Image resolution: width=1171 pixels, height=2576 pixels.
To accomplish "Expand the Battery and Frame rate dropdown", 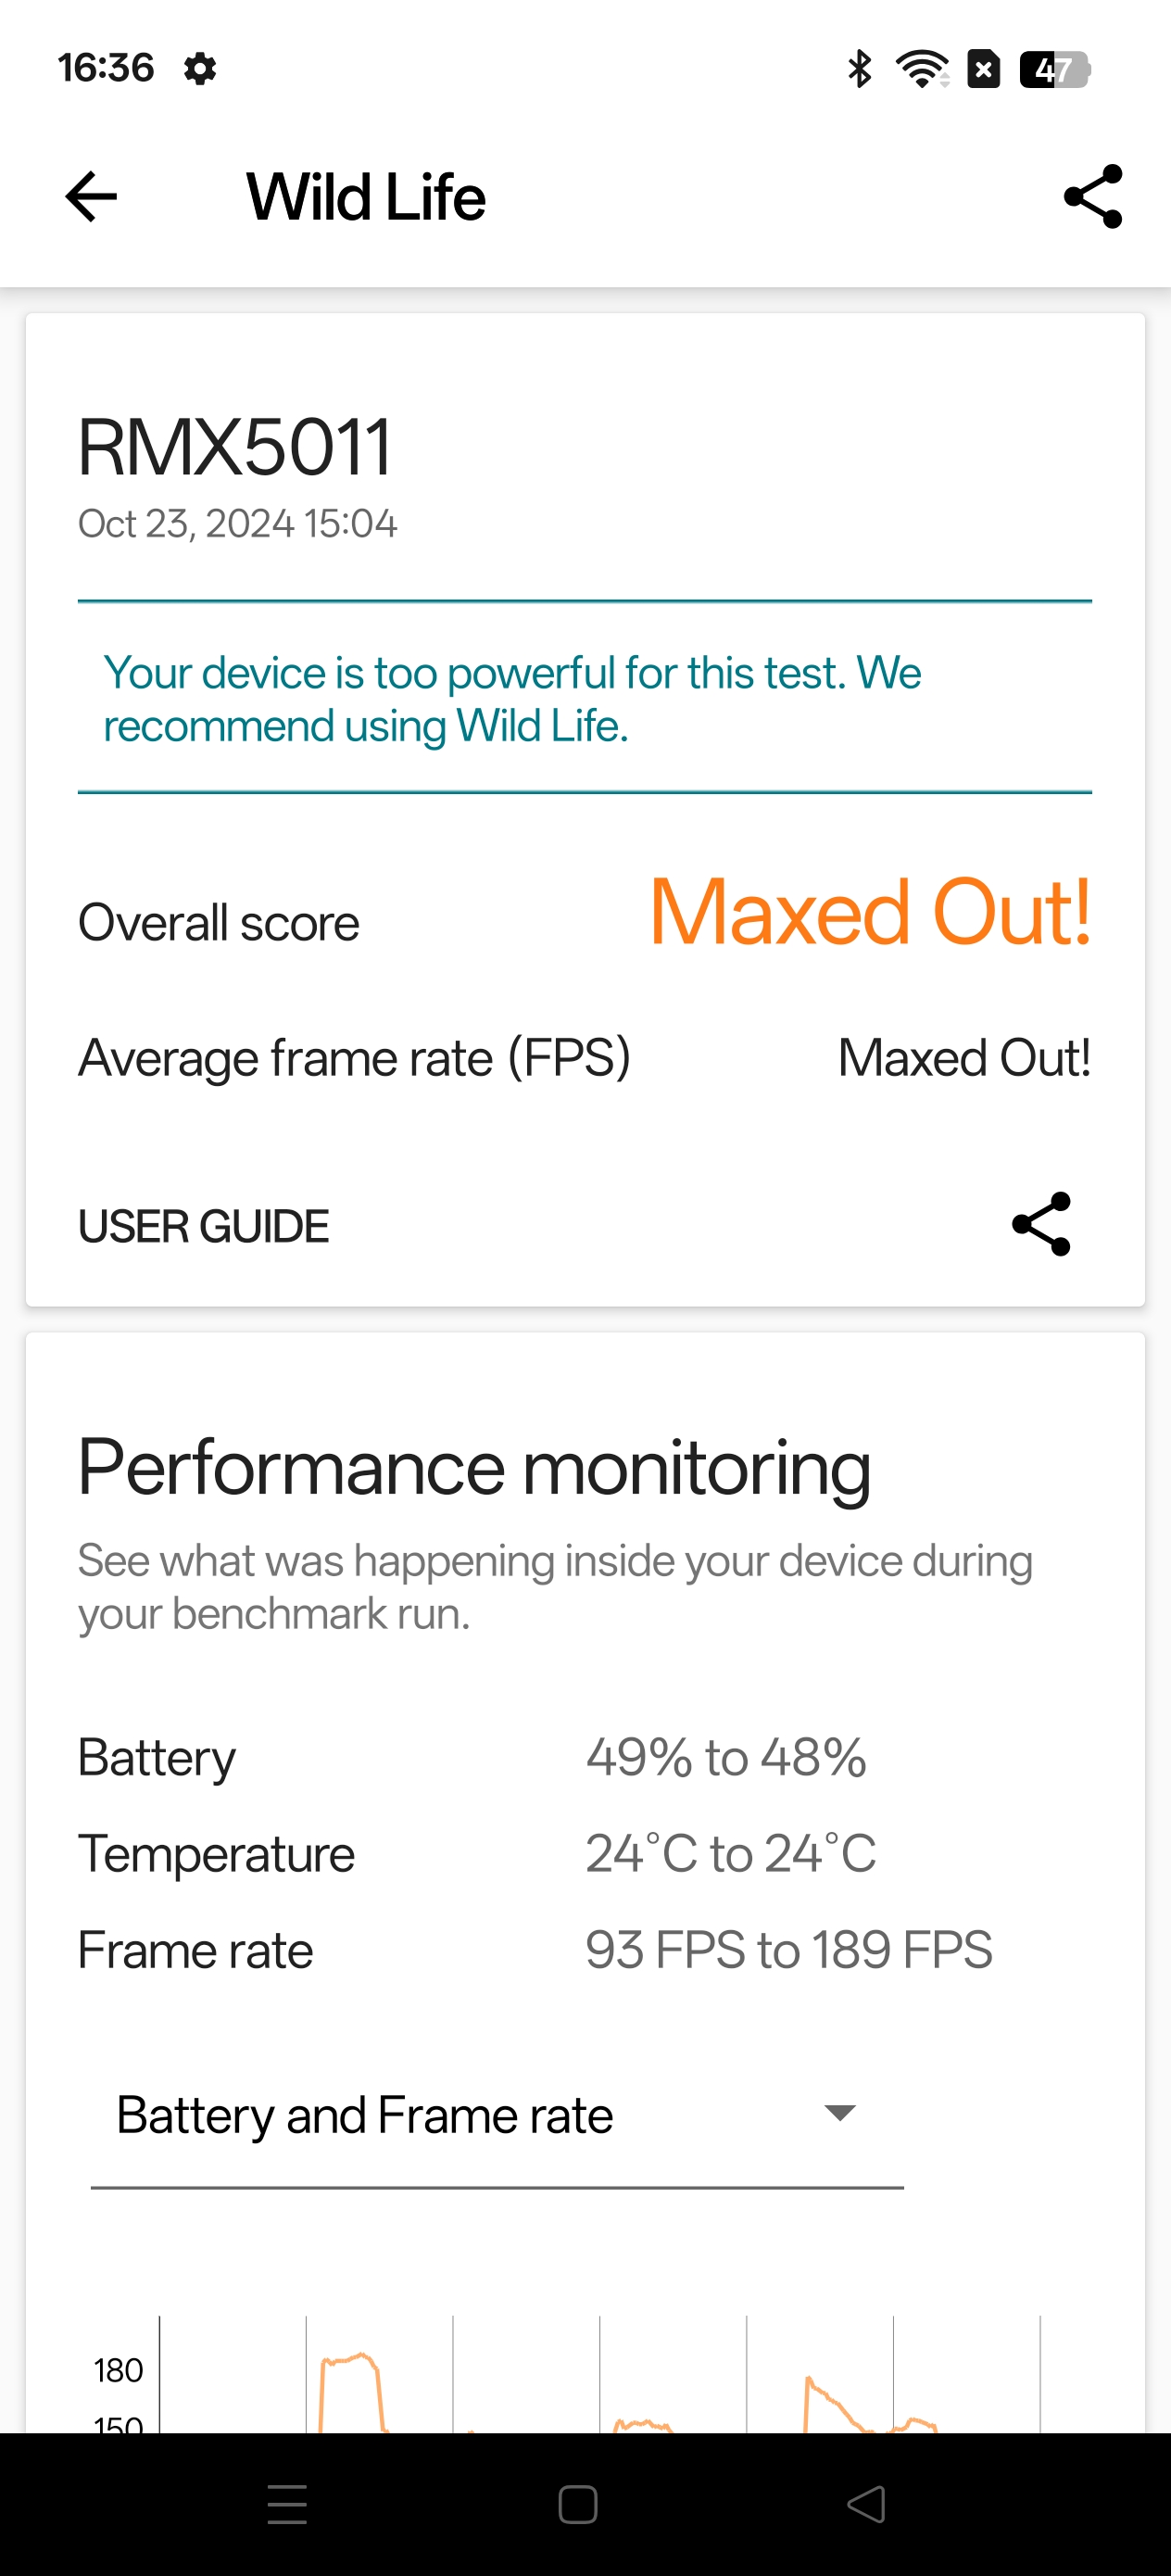I will [x=496, y=2114].
